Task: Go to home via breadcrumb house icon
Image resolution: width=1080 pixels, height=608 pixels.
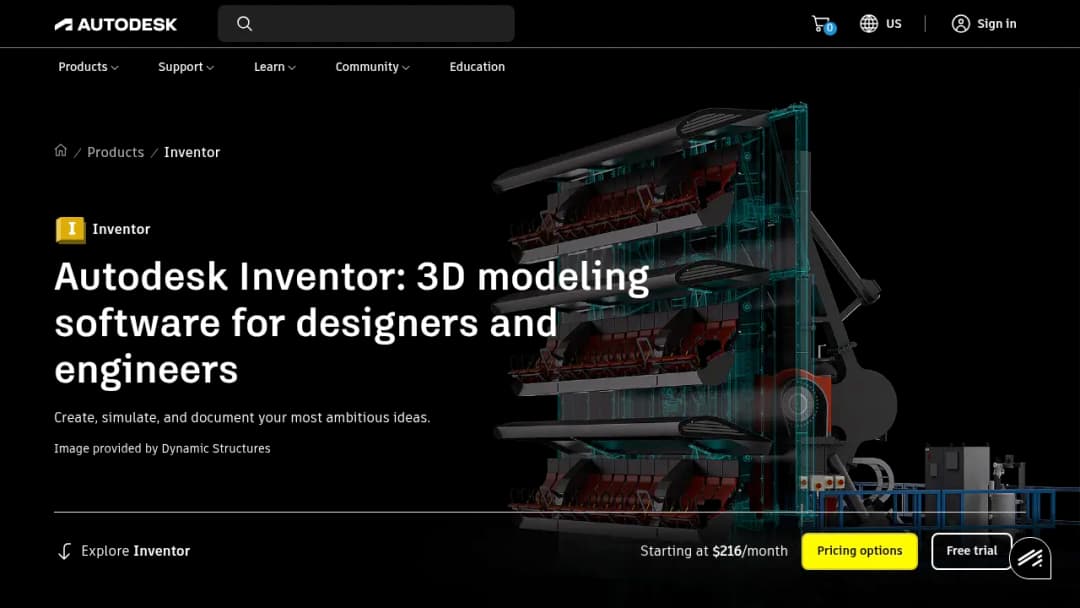Action: click(61, 151)
